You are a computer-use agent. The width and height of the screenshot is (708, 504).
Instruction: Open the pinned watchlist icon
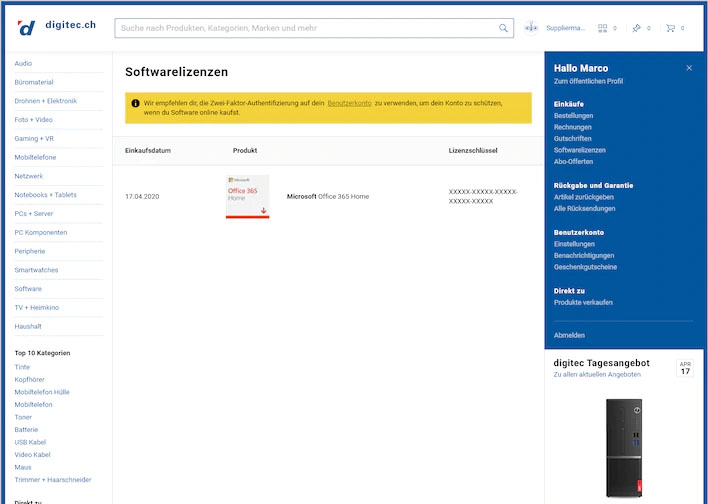pyautogui.click(x=636, y=28)
